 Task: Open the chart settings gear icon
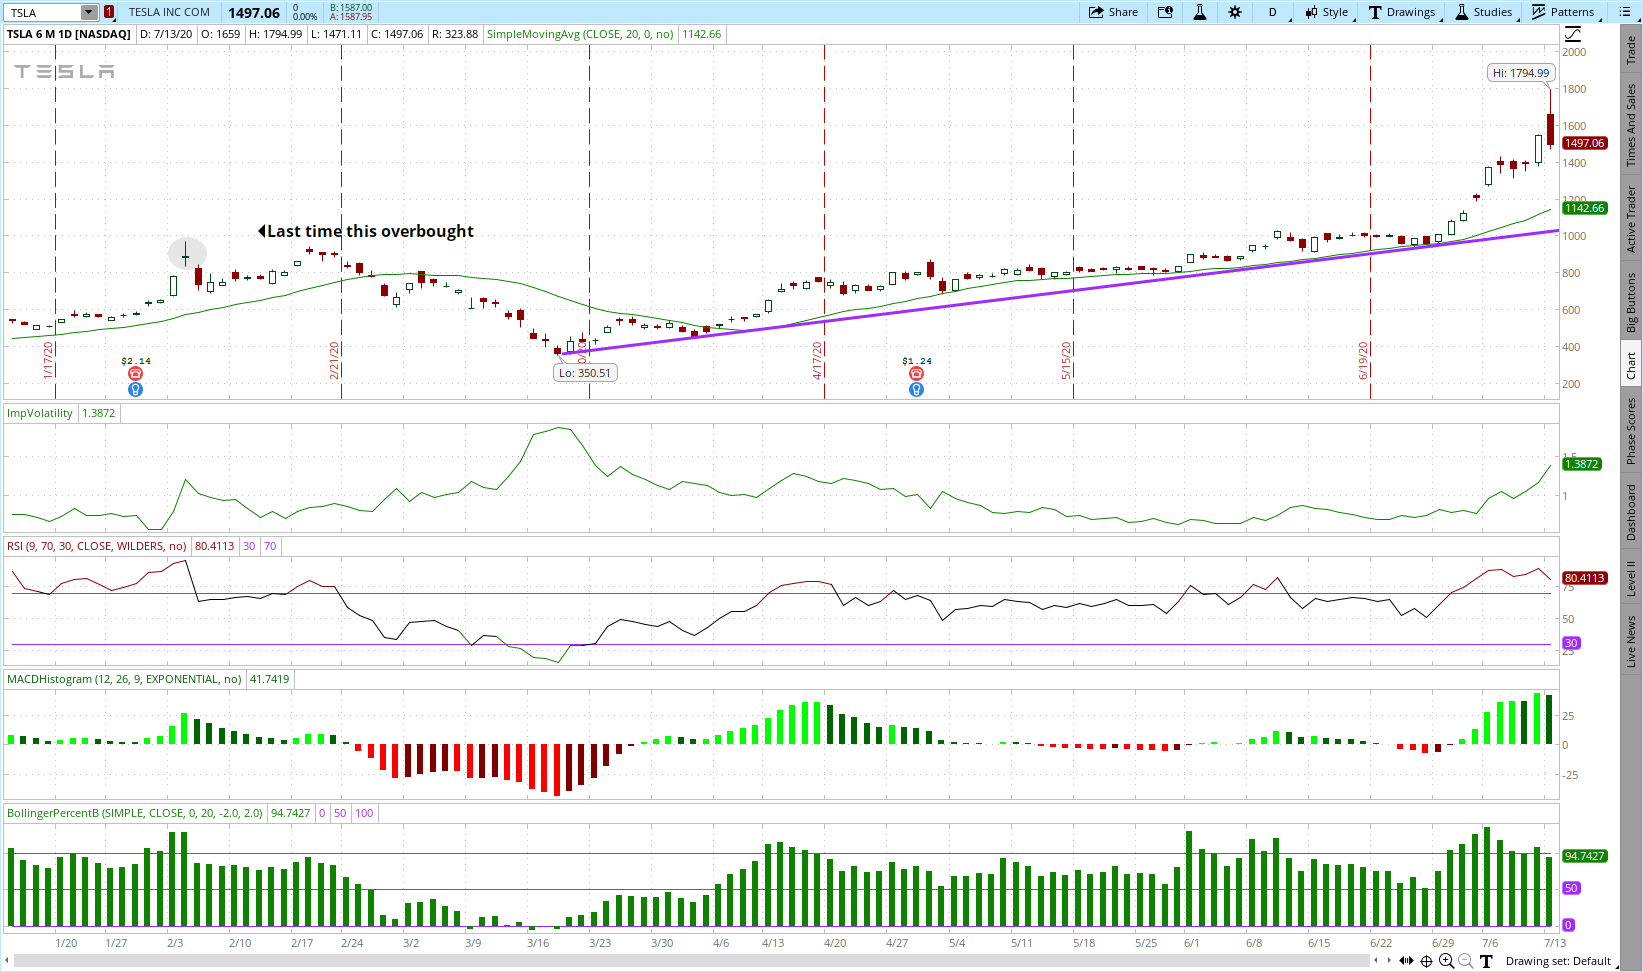[1235, 12]
